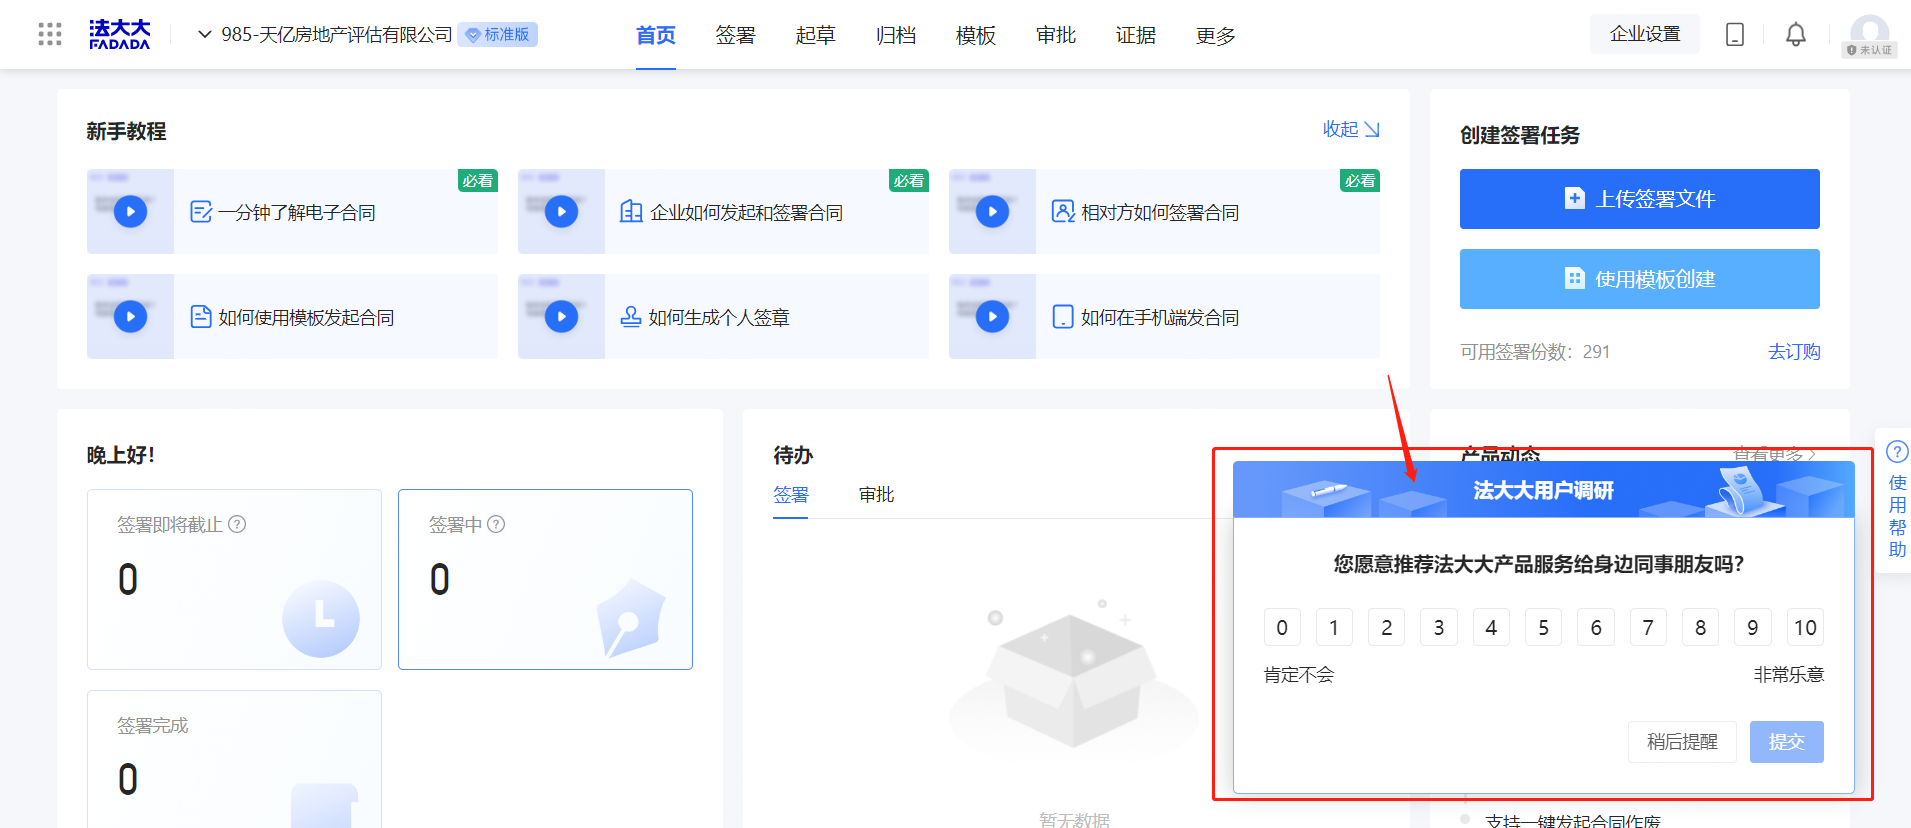Select score 1 in the survey

pos(1334,627)
